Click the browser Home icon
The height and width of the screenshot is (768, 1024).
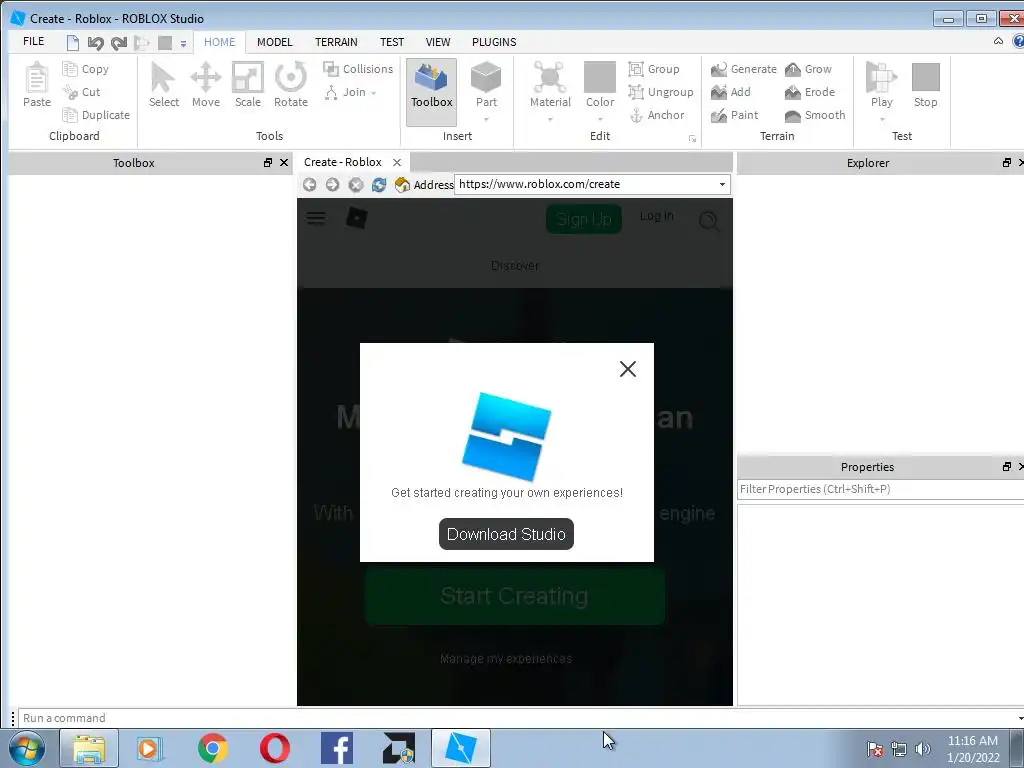coord(402,185)
